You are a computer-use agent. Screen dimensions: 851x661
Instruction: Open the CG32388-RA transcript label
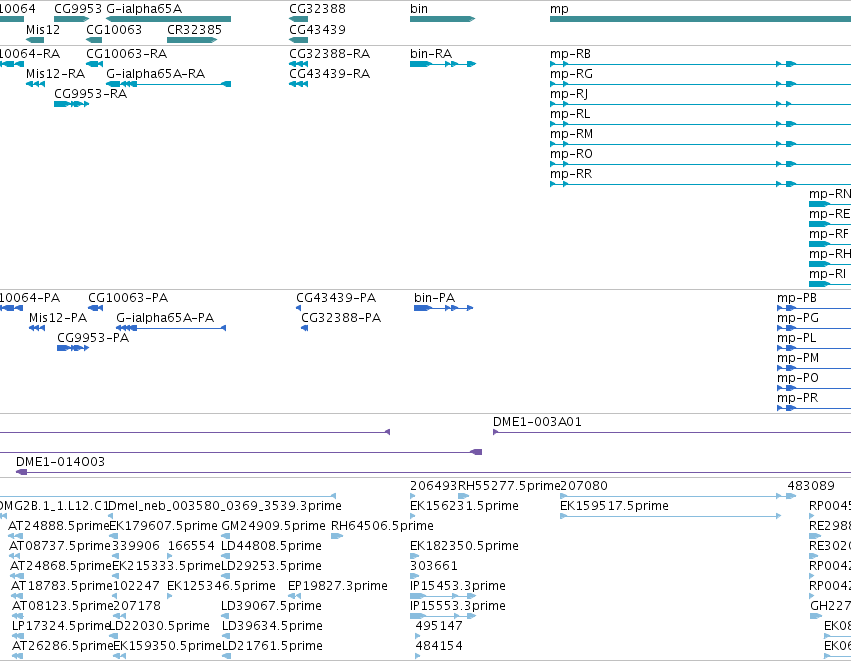329,54
